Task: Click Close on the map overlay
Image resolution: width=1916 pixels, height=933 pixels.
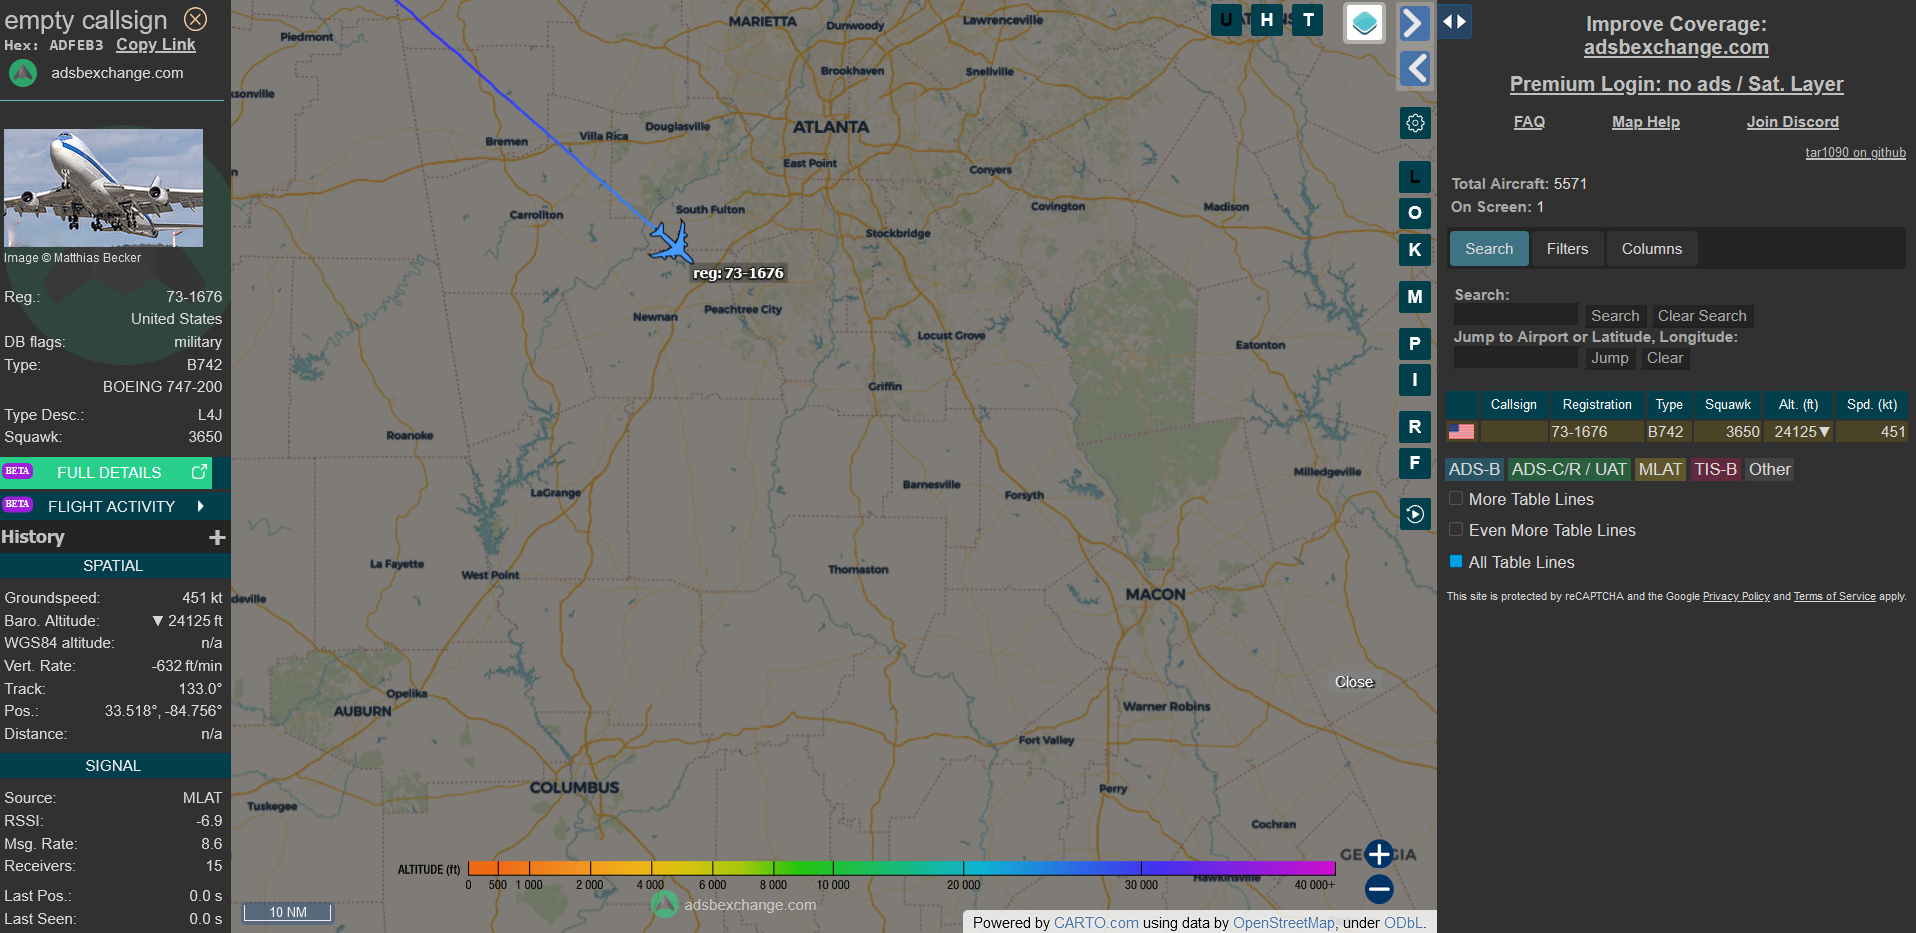Action: 1354,682
